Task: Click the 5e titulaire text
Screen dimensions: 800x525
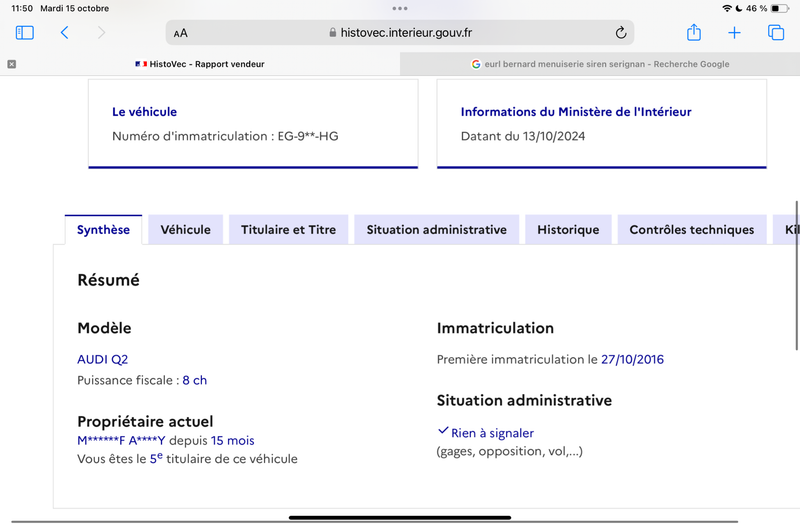Action: click(x=156, y=458)
